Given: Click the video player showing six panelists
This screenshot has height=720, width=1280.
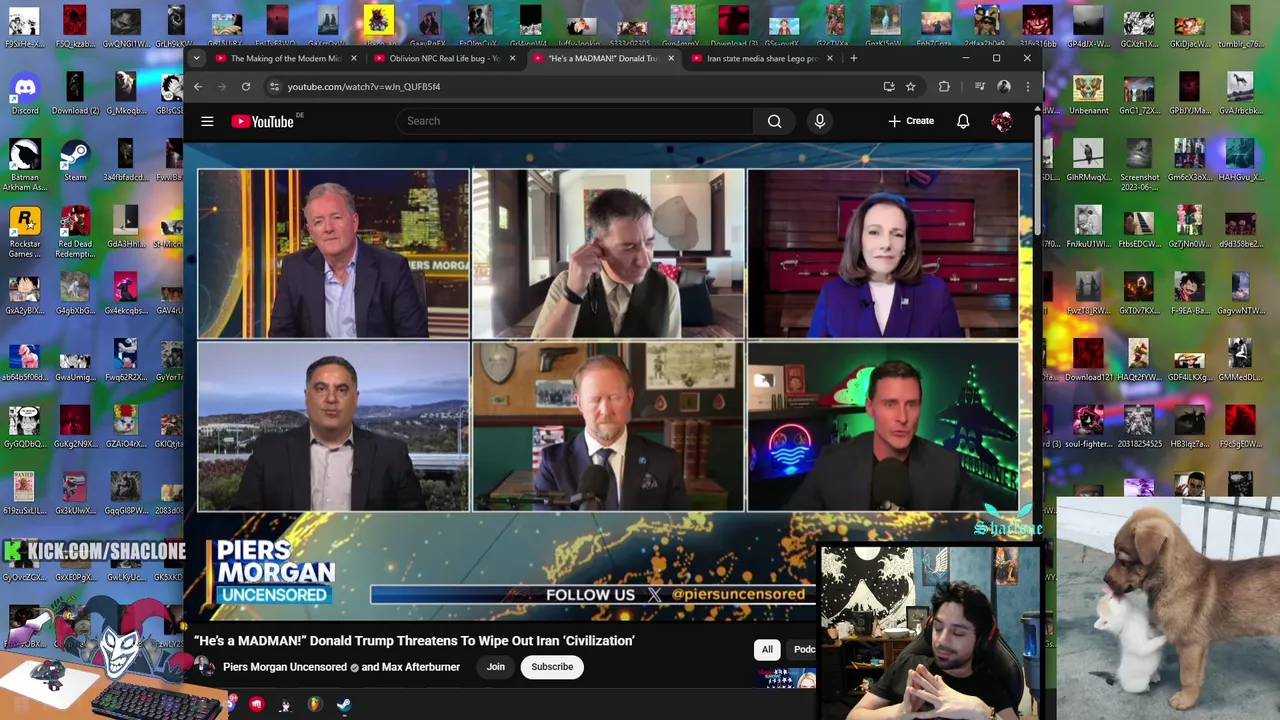Looking at the screenshot, I should click(608, 380).
